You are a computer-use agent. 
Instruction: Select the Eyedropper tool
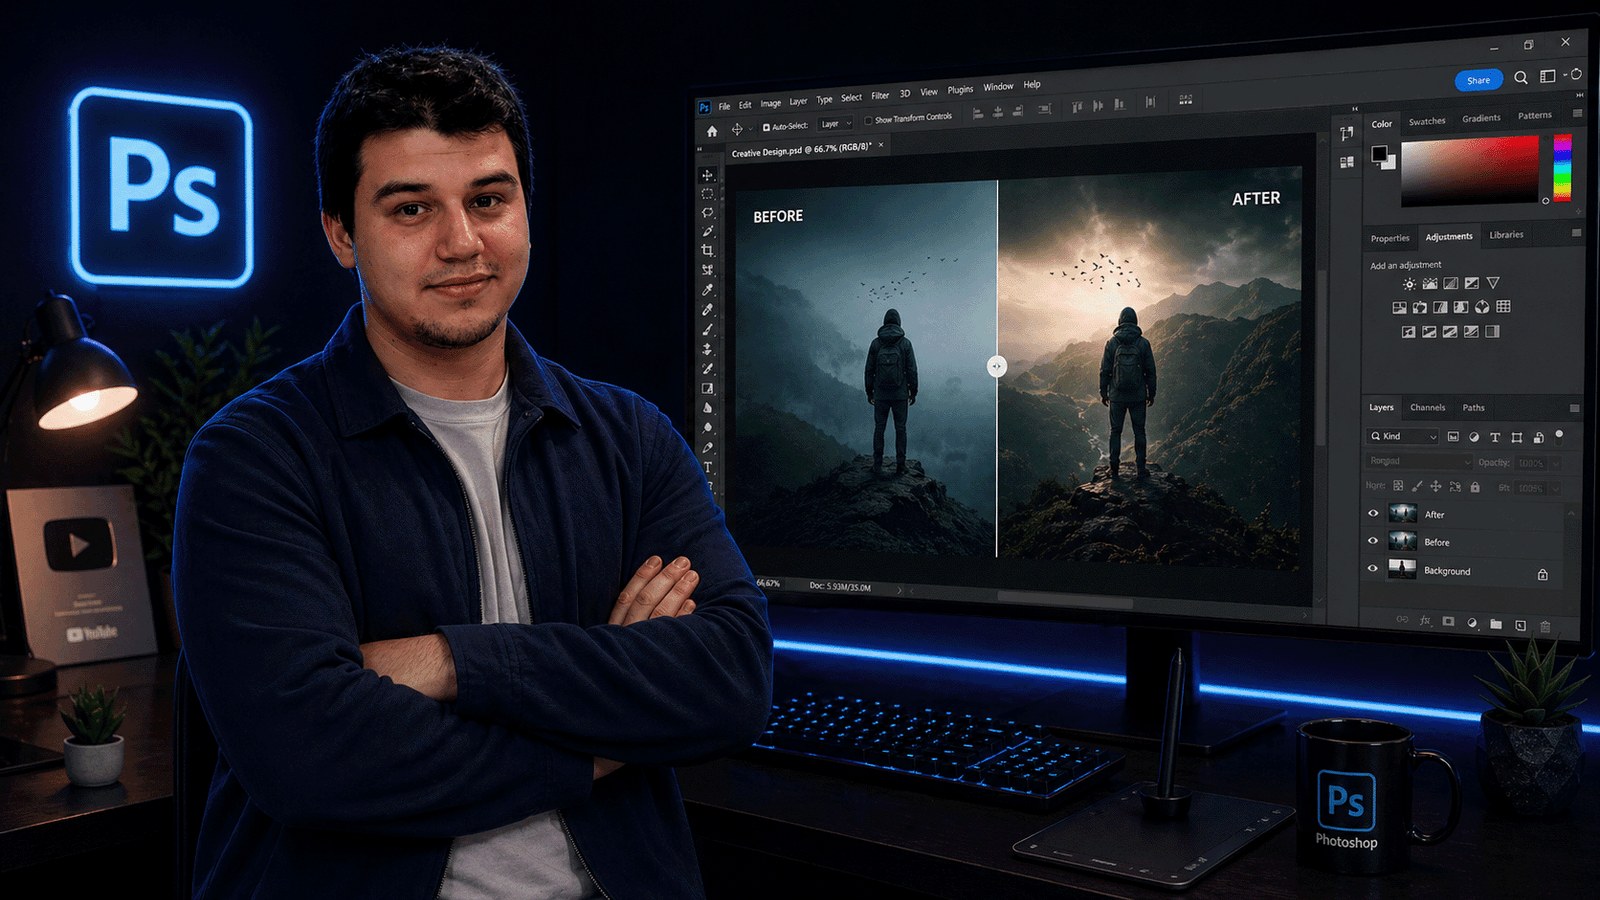tap(708, 290)
